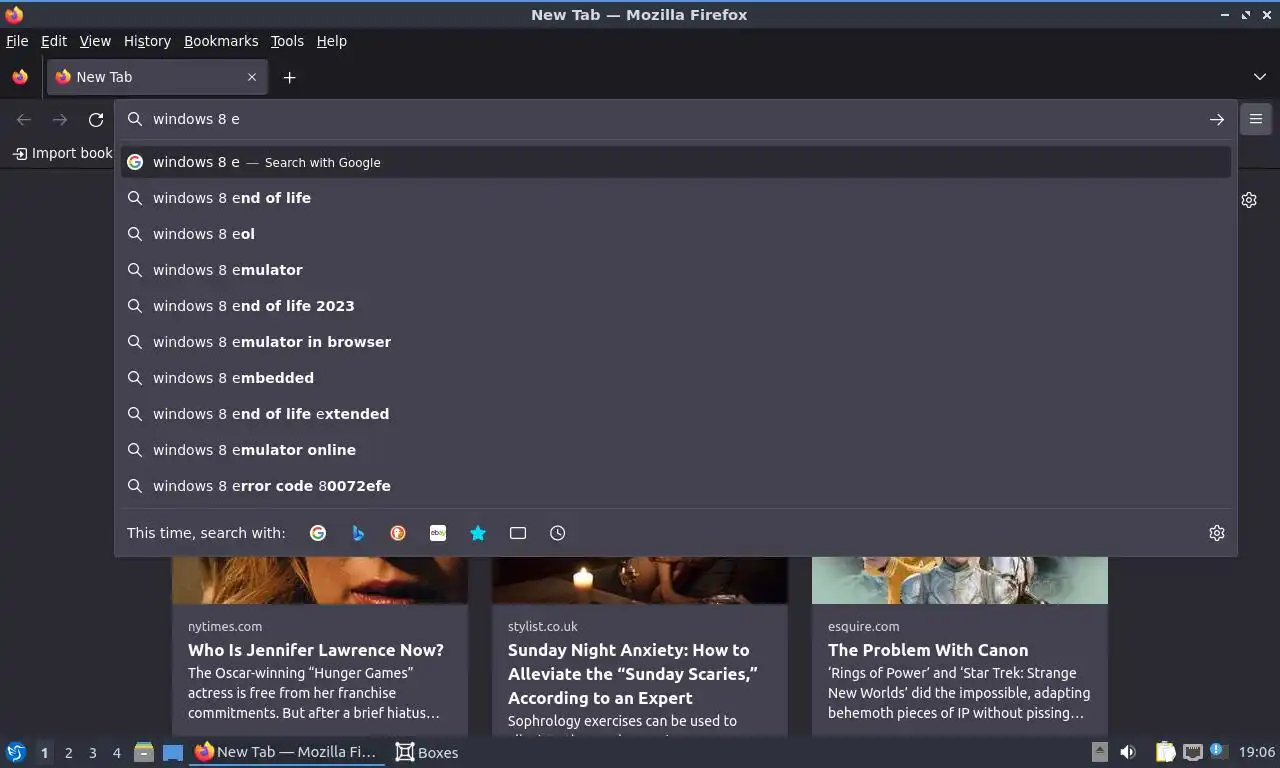Open 'Sunday Night Anxiety' stylist article
The image size is (1280, 768).
pyautogui.click(x=633, y=674)
